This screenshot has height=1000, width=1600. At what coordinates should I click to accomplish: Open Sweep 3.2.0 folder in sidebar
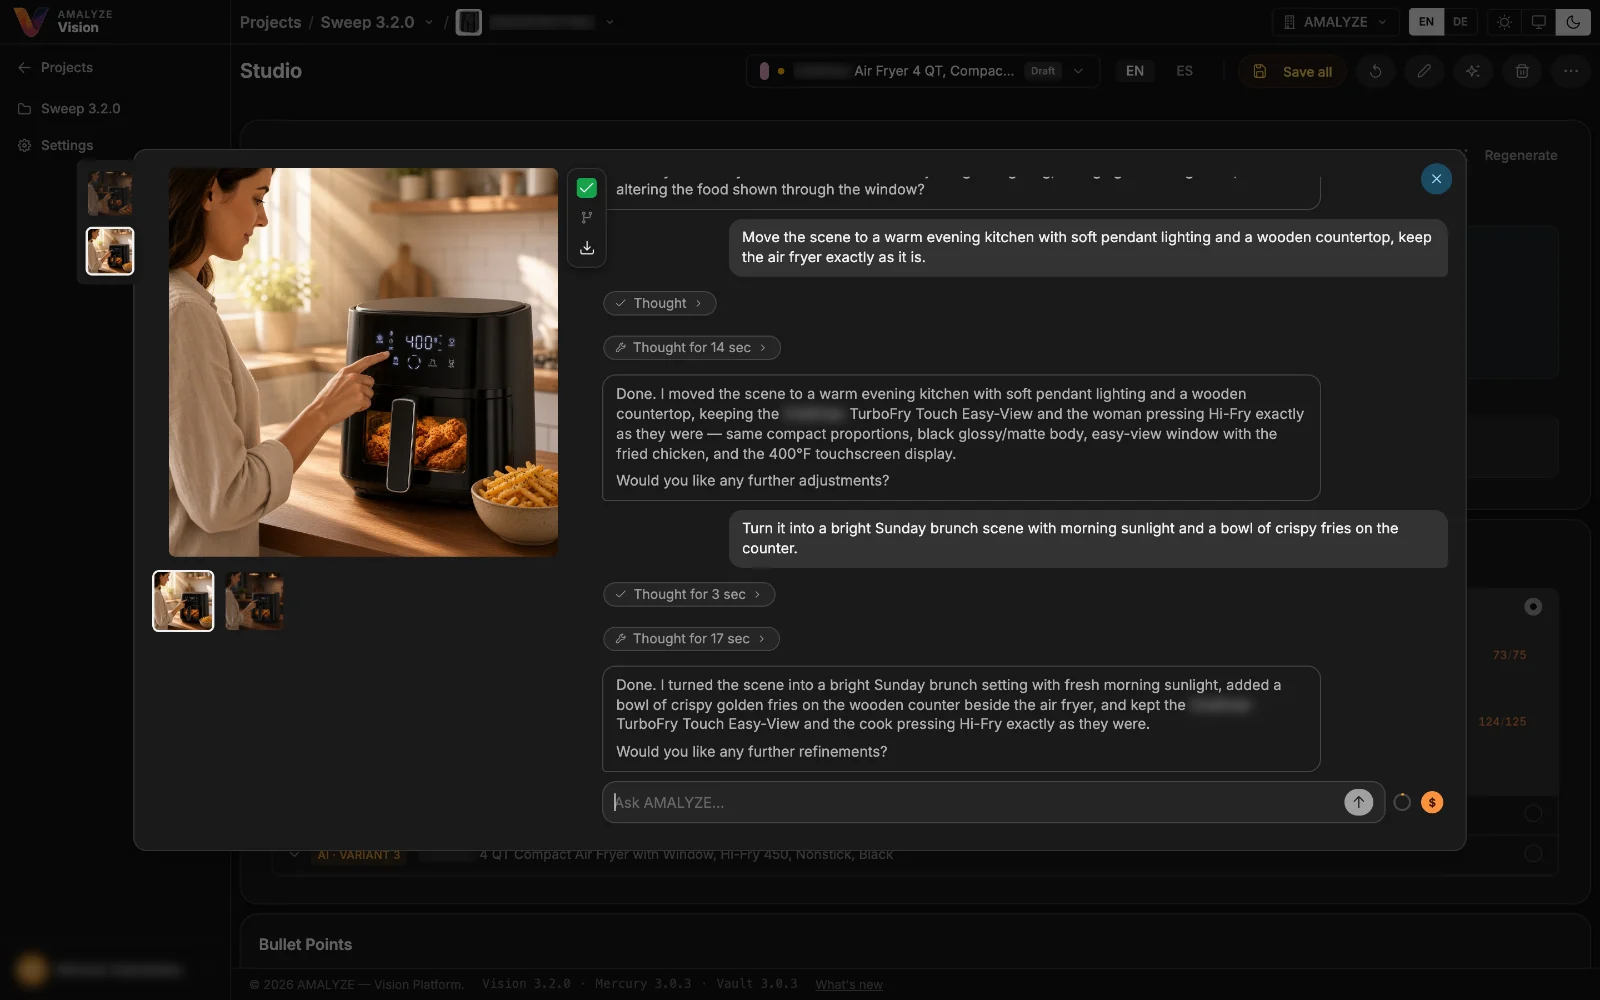[70, 108]
